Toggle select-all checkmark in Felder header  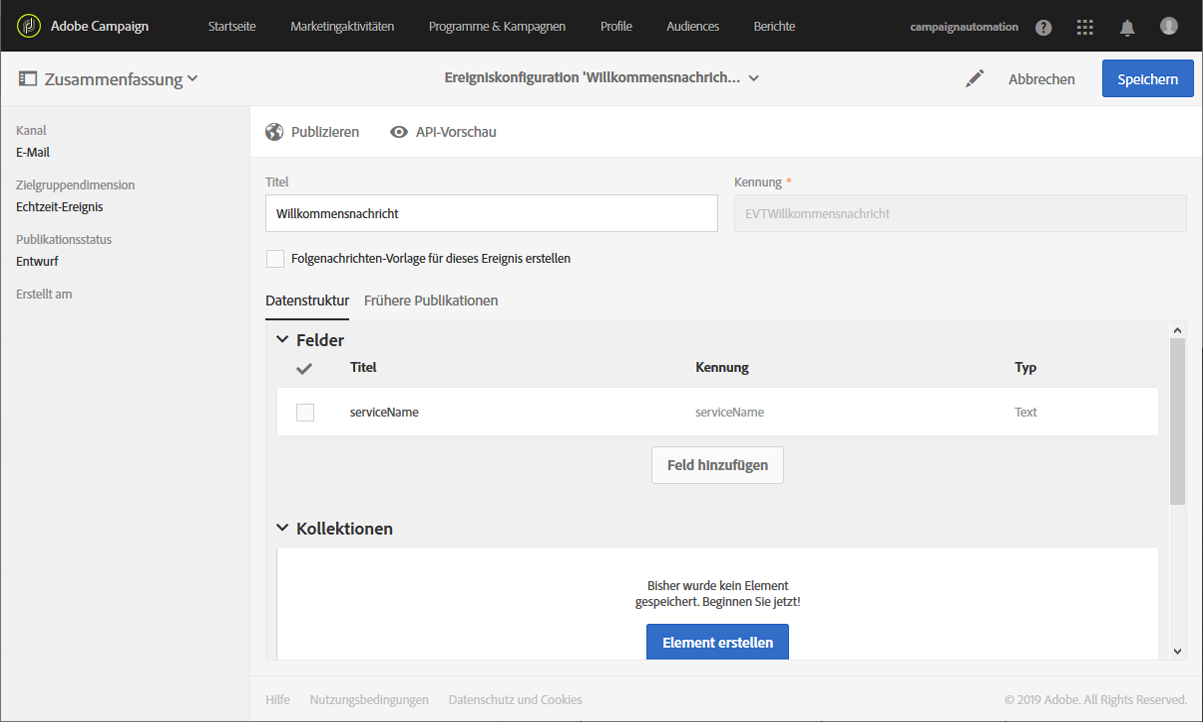[305, 368]
